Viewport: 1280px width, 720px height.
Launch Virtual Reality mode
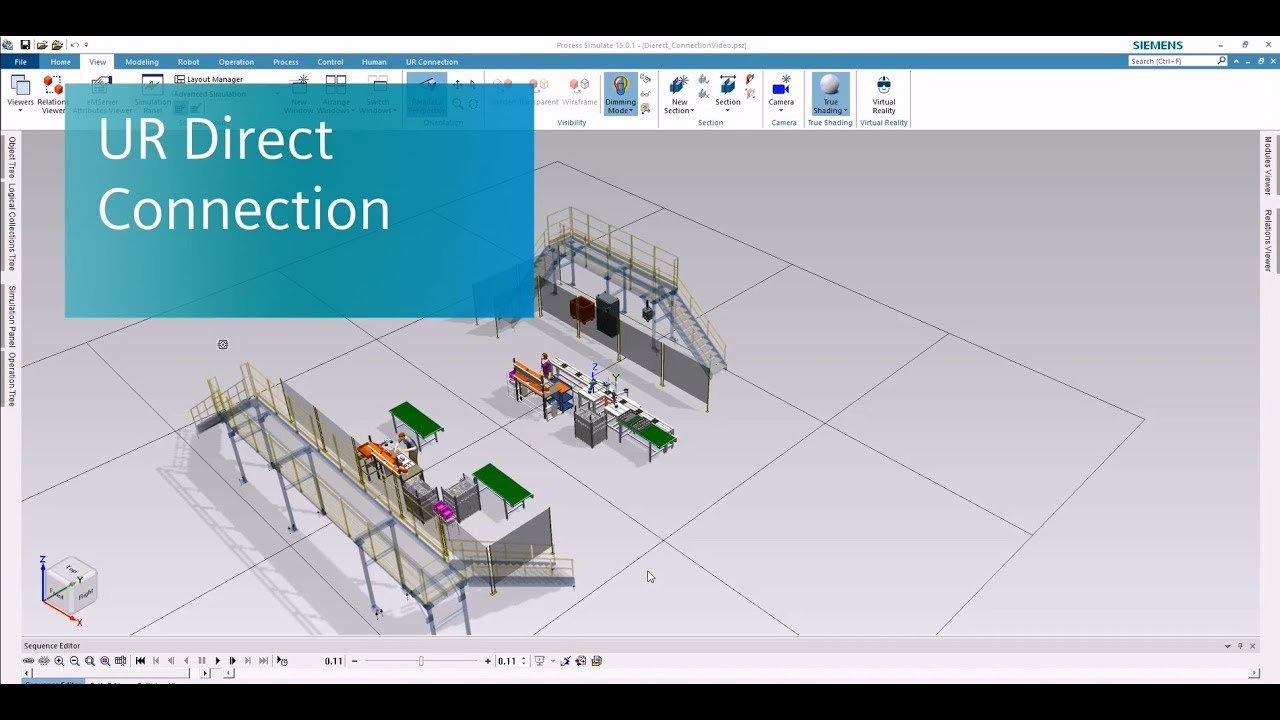tap(884, 94)
